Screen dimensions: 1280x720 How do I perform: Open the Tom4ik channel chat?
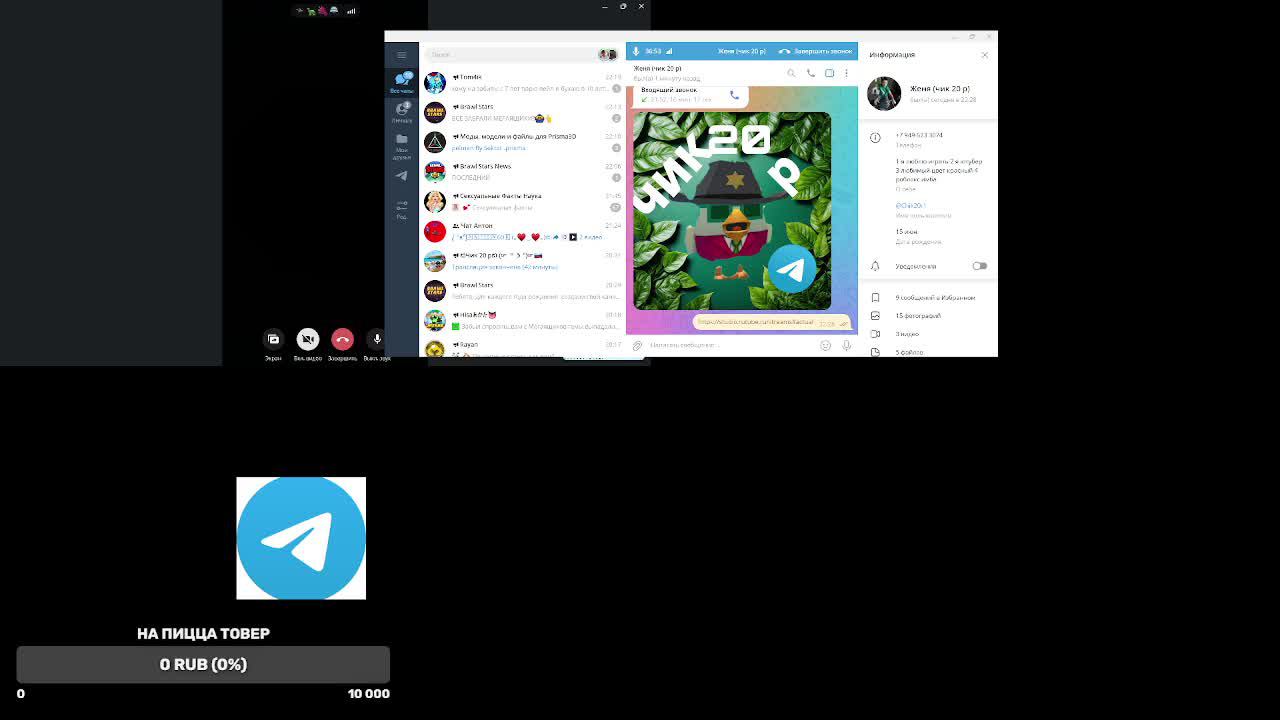click(523, 83)
